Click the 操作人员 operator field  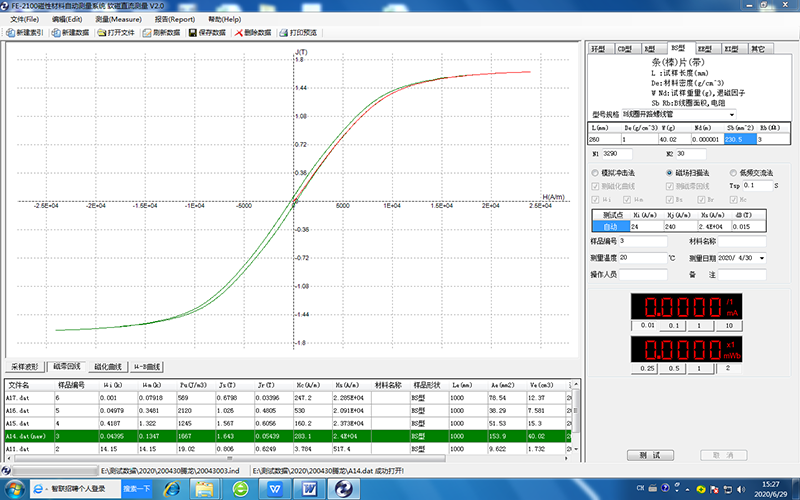click(643, 275)
